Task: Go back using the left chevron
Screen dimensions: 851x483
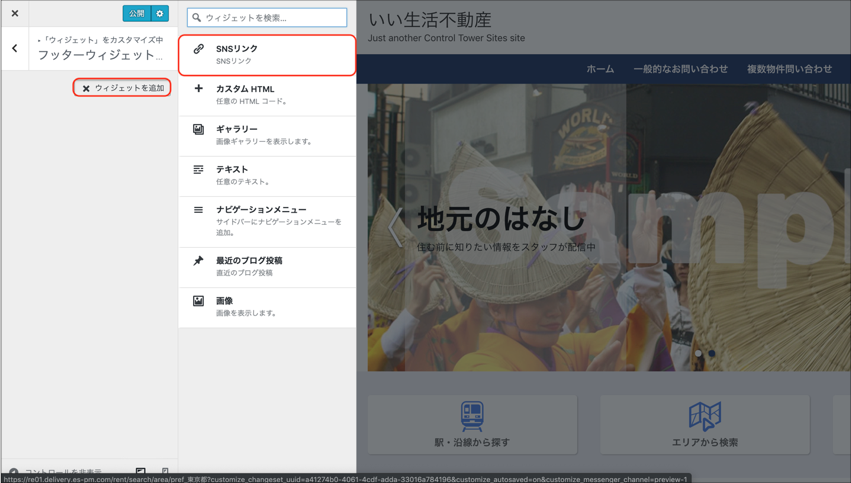Action: pyautogui.click(x=15, y=48)
